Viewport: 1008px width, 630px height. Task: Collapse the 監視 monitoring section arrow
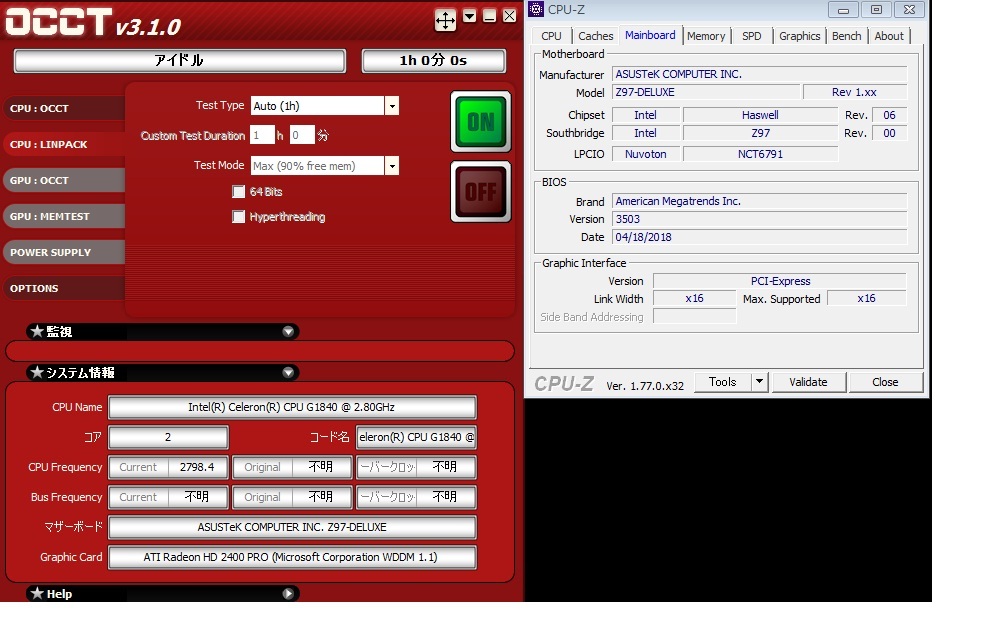(x=288, y=332)
